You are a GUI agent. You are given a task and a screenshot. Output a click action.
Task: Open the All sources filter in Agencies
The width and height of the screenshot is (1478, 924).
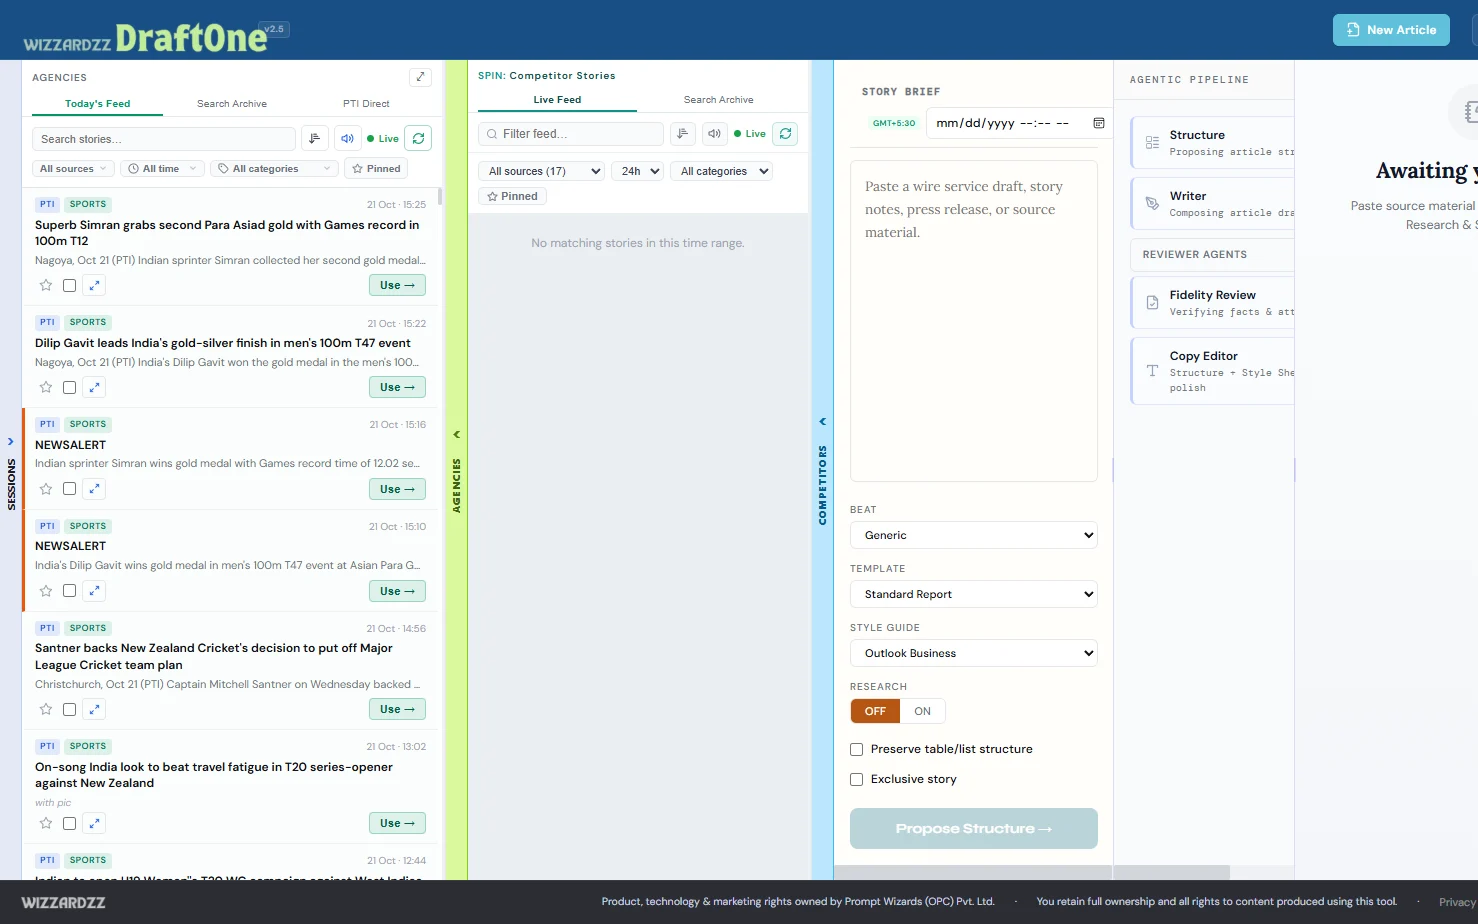click(74, 169)
